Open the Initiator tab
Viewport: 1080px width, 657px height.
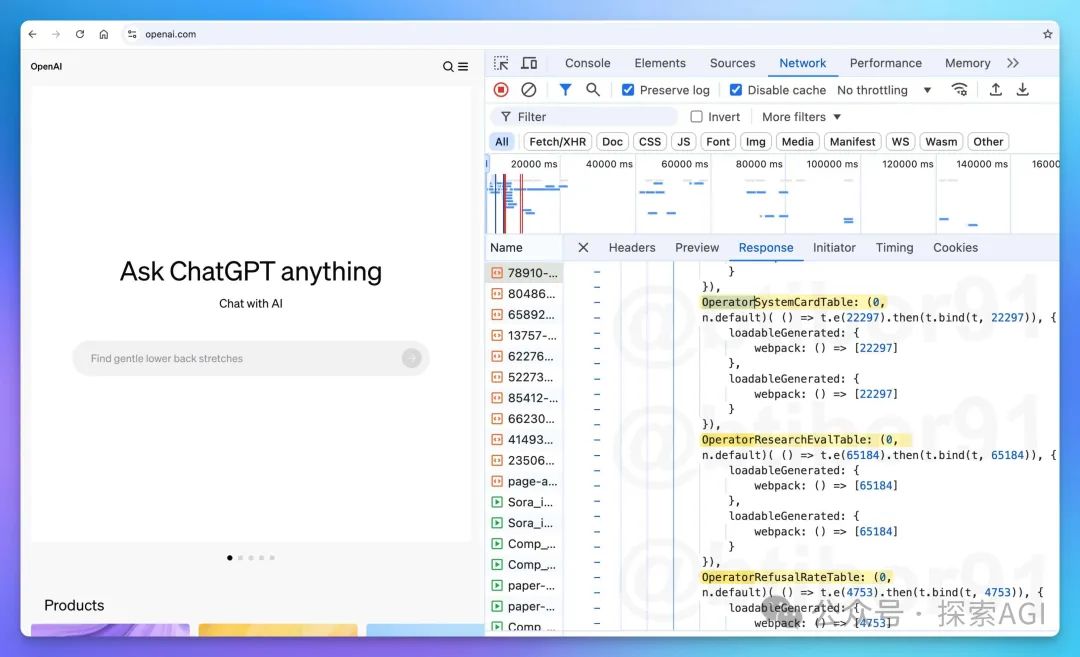[x=834, y=248]
